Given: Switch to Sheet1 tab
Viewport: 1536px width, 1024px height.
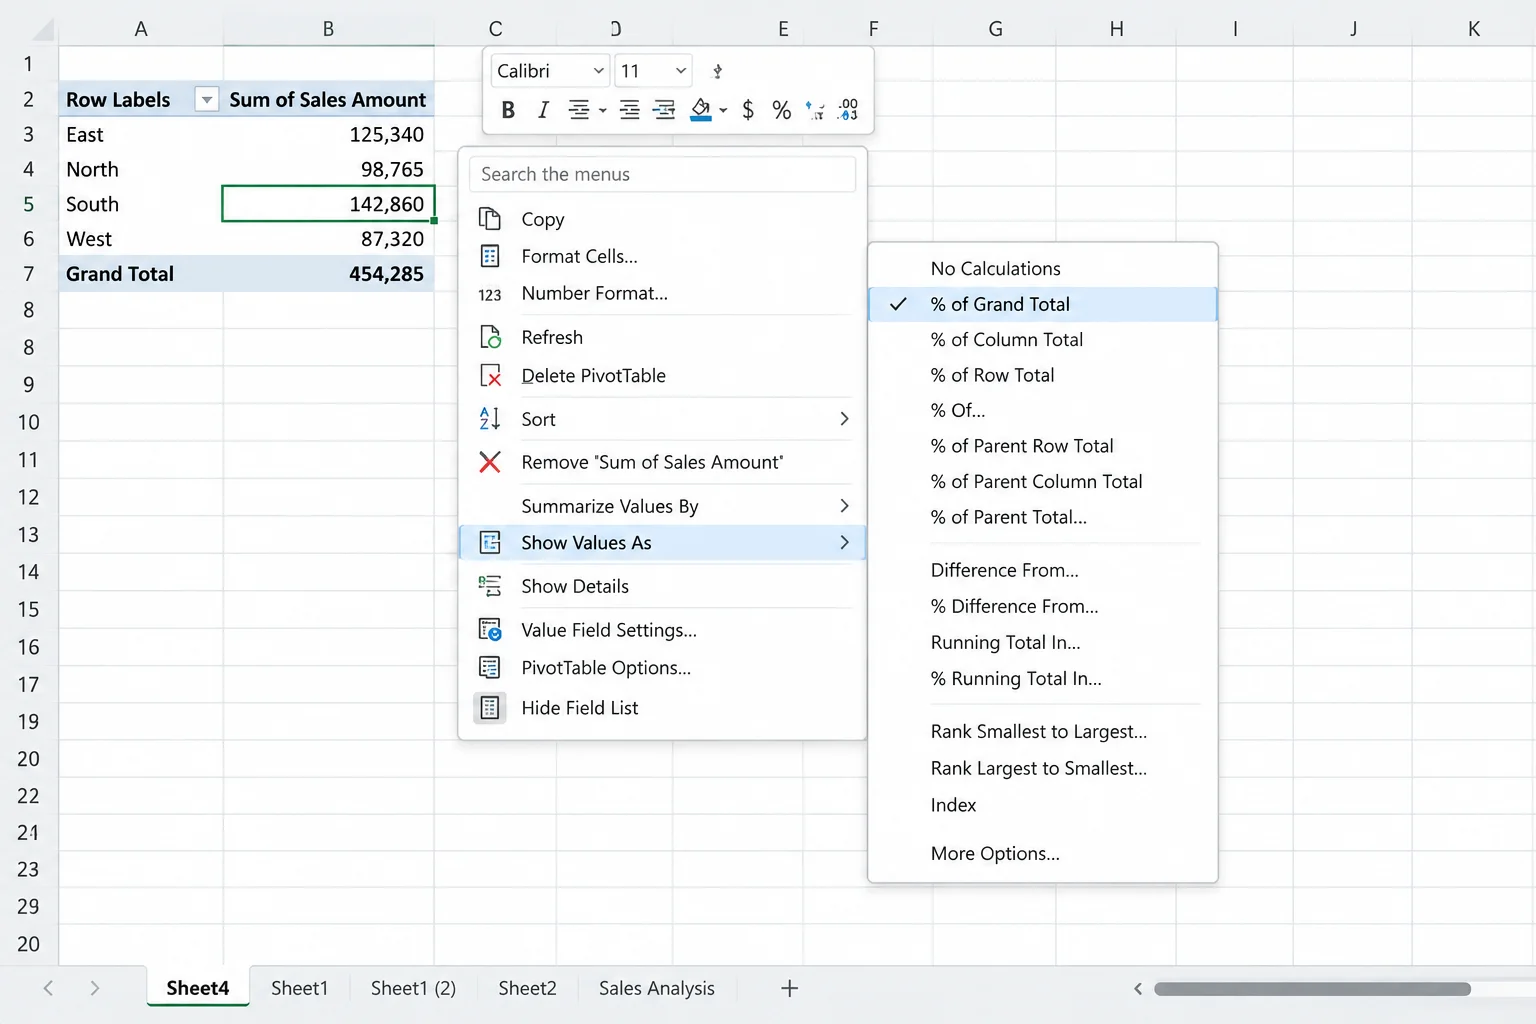Looking at the screenshot, I should pyautogui.click(x=299, y=988).
